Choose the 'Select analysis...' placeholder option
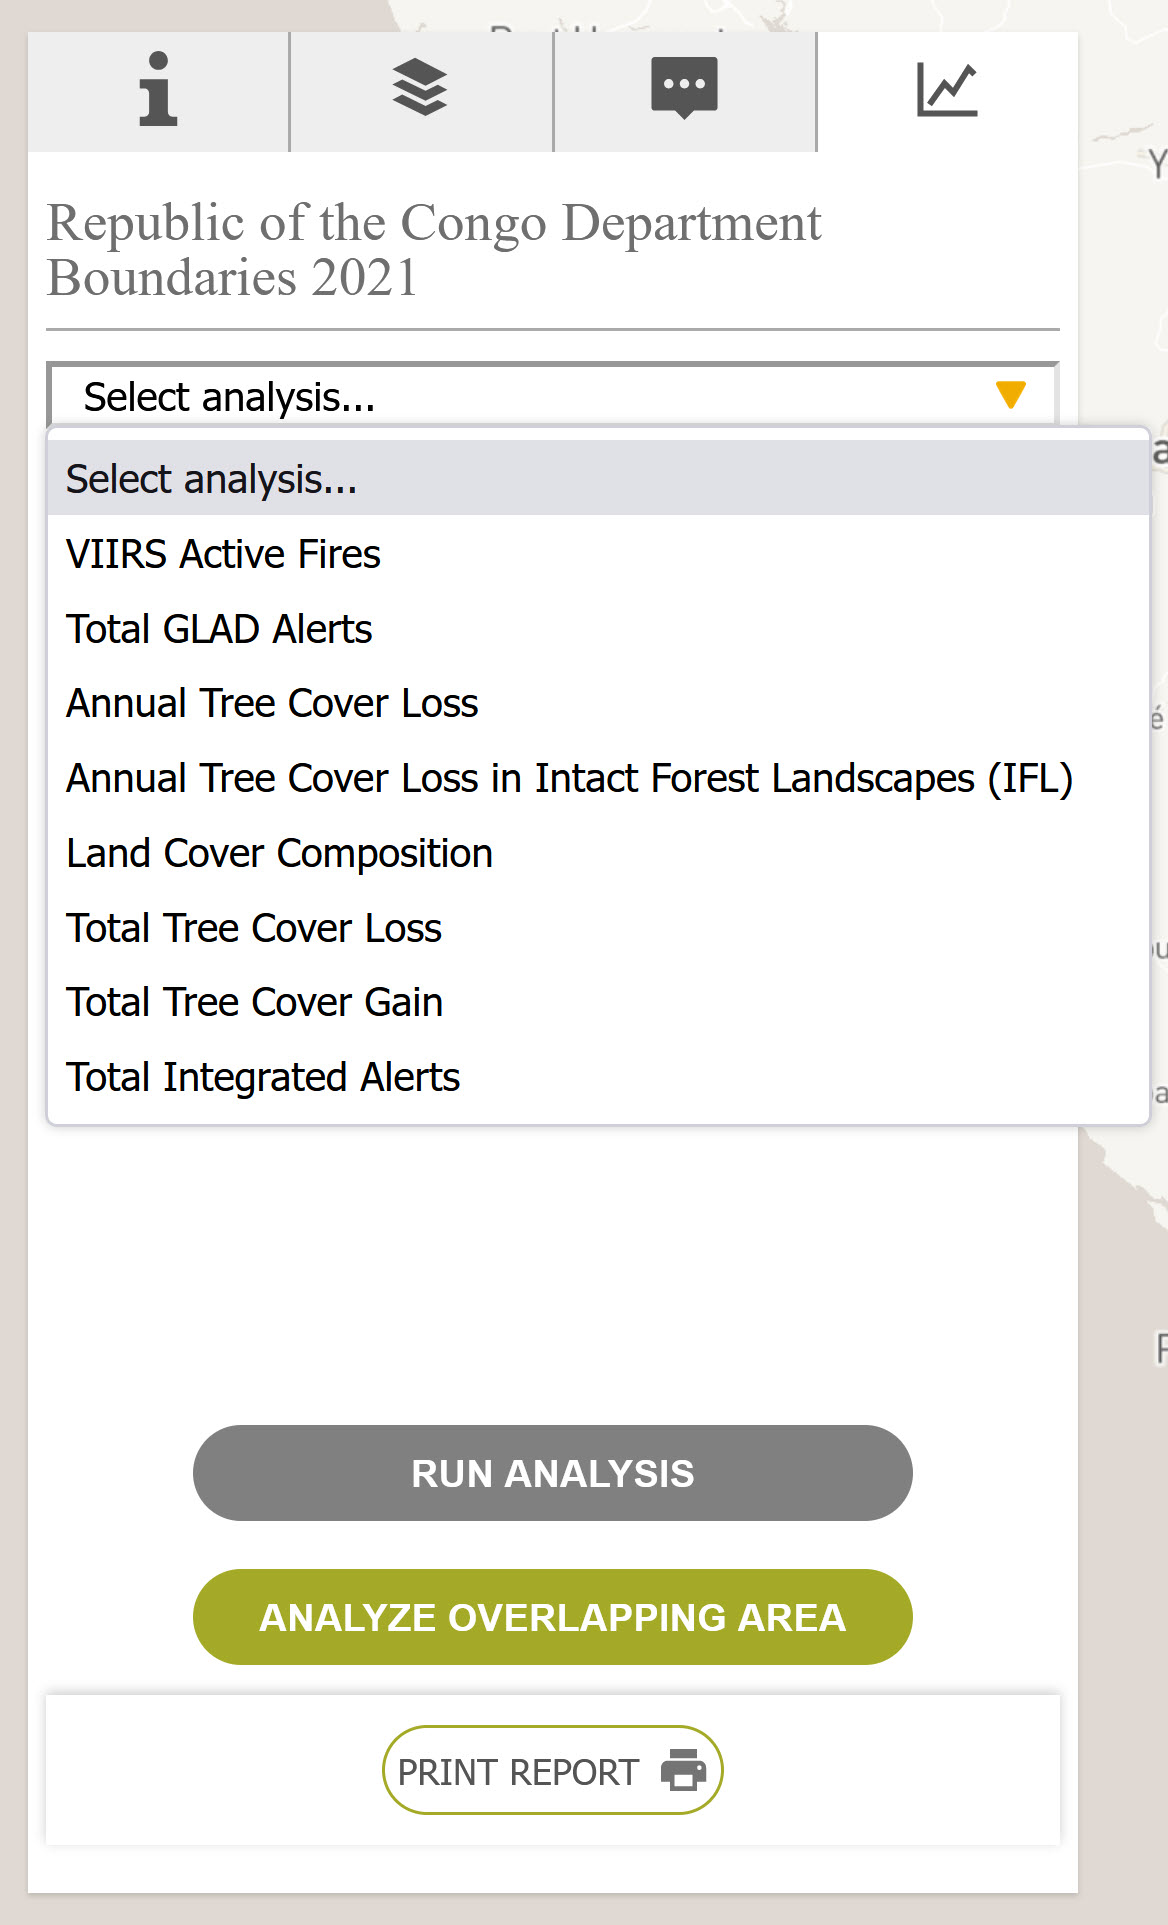 [x=211, y=480]
